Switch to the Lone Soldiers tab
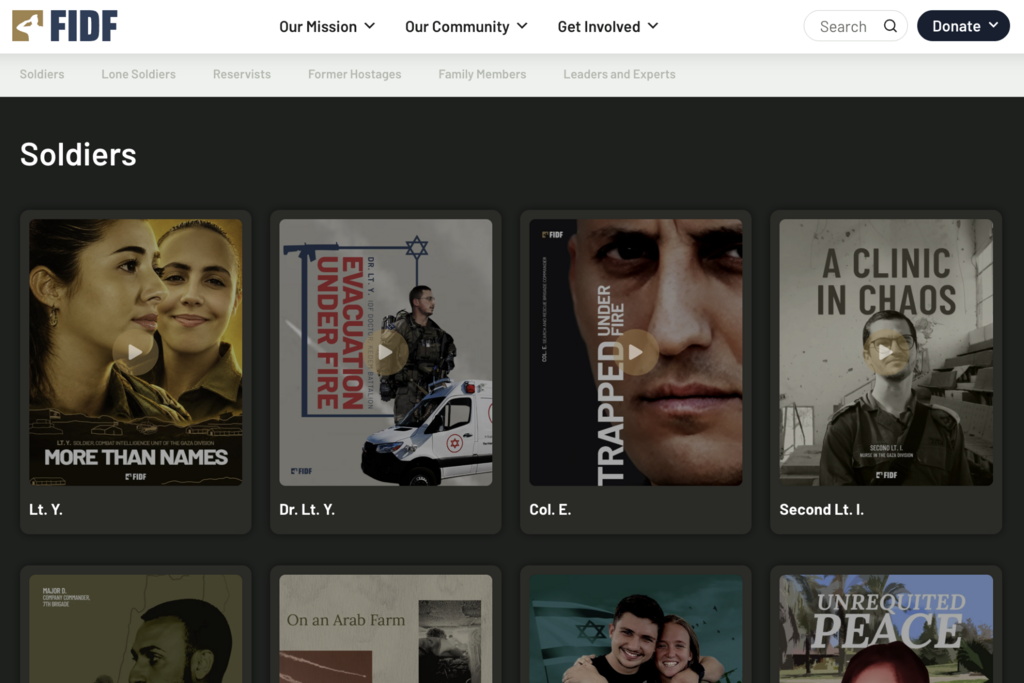Screen dimensions: 1024x683 click(138, 74)
